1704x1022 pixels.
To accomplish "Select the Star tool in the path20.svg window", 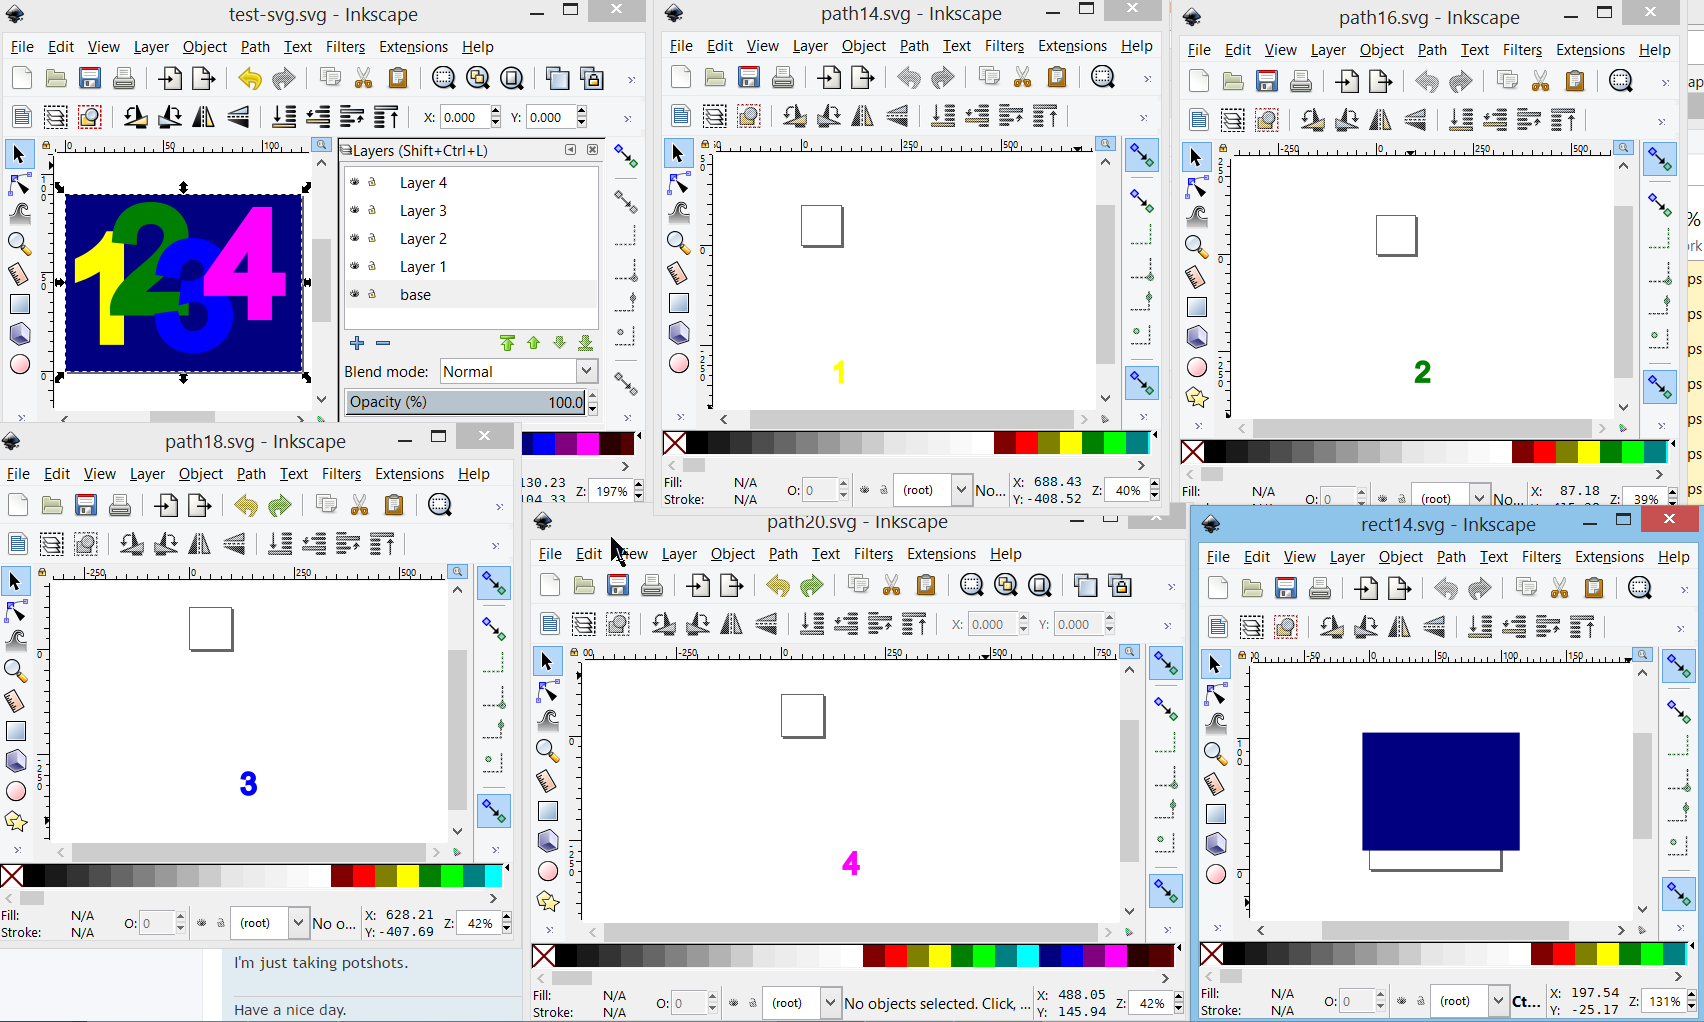I will tap(548, 901).
